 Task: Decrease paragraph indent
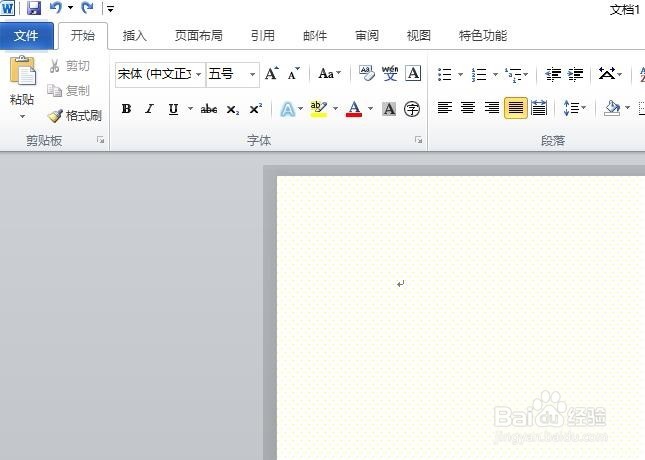(x=553, y=74)
